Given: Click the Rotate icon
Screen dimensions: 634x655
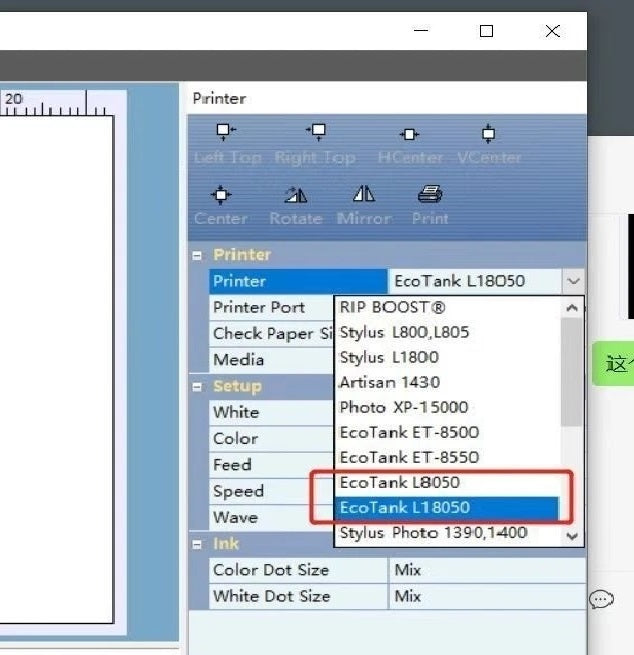Looking at the screenshot, I should 295,194.
